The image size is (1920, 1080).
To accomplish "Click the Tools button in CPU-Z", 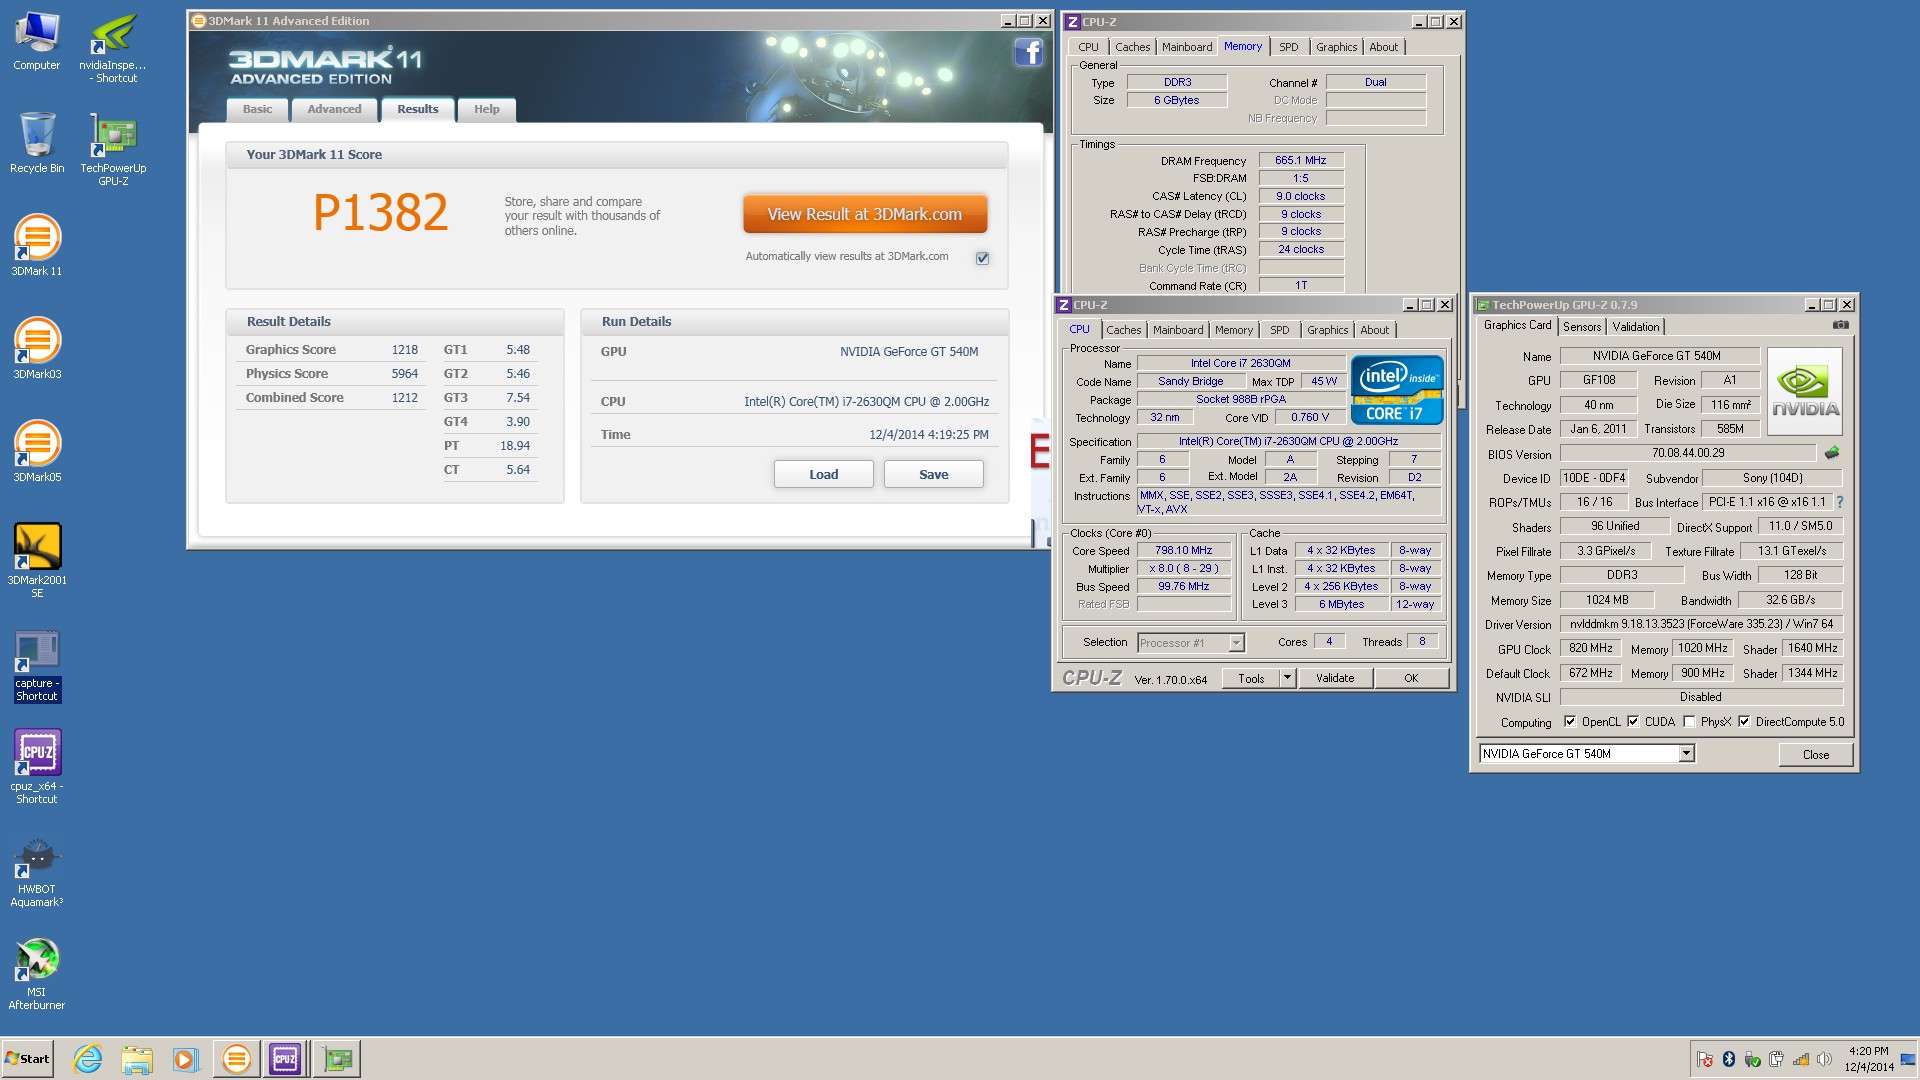I will click(1250, 678).
